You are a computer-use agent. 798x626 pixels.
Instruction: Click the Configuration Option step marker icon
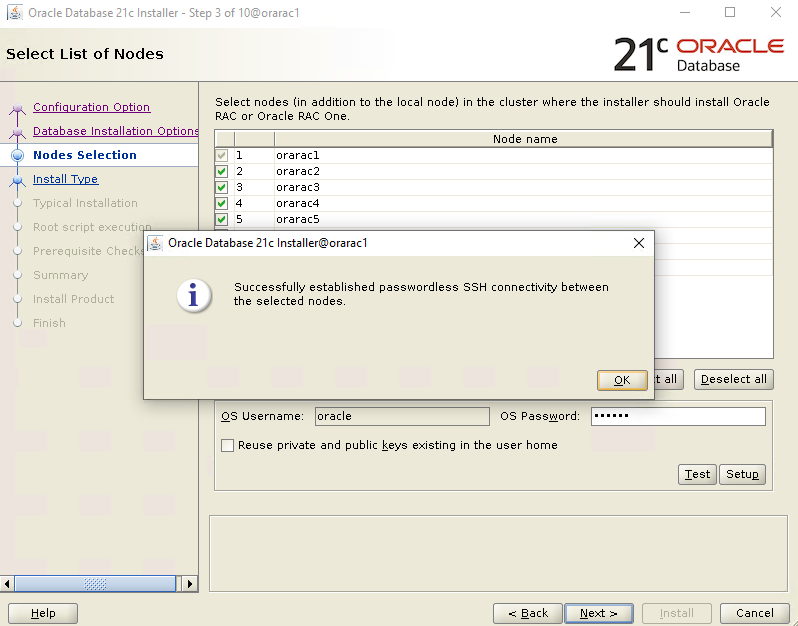(x=17, y=108)
